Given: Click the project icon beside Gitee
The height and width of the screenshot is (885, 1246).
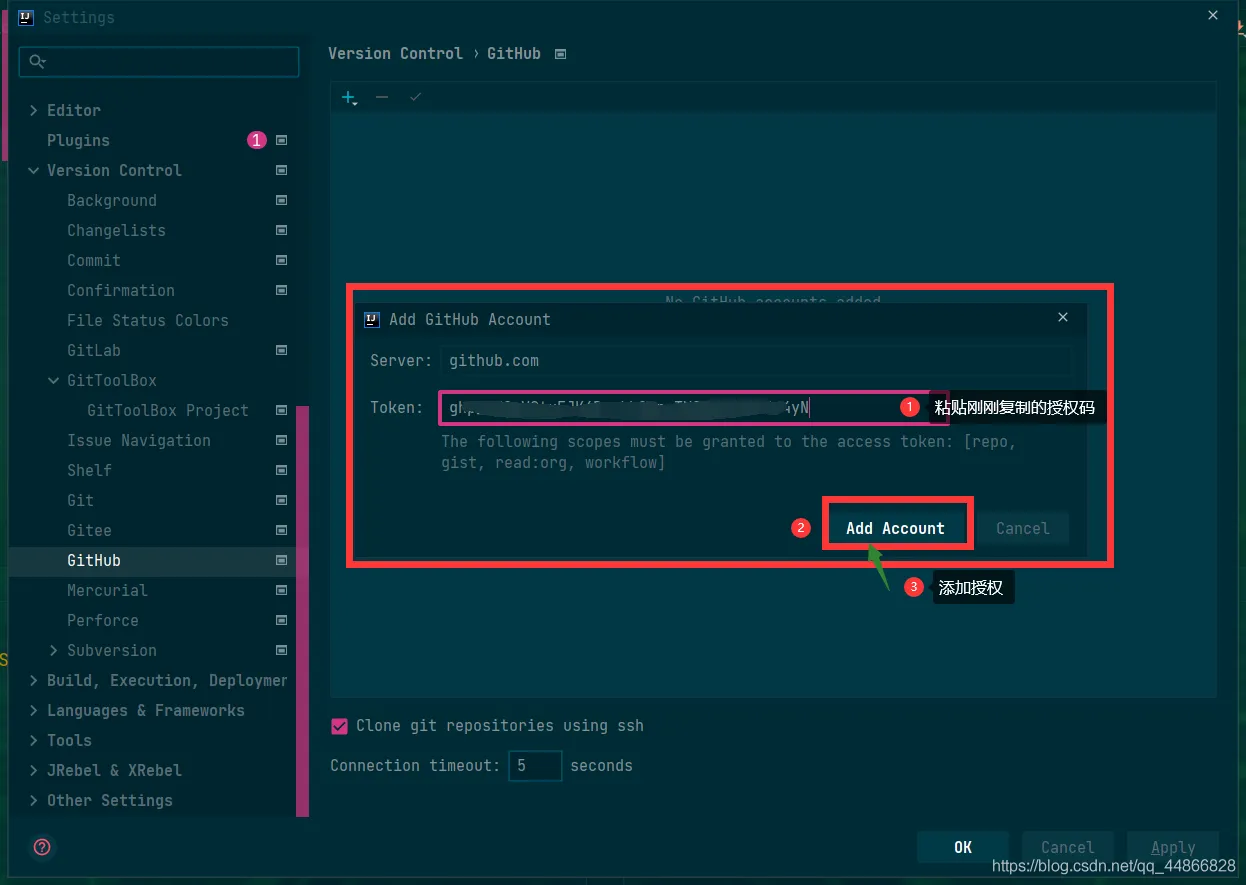Looking at the screenshot, I should coord(281,530).
